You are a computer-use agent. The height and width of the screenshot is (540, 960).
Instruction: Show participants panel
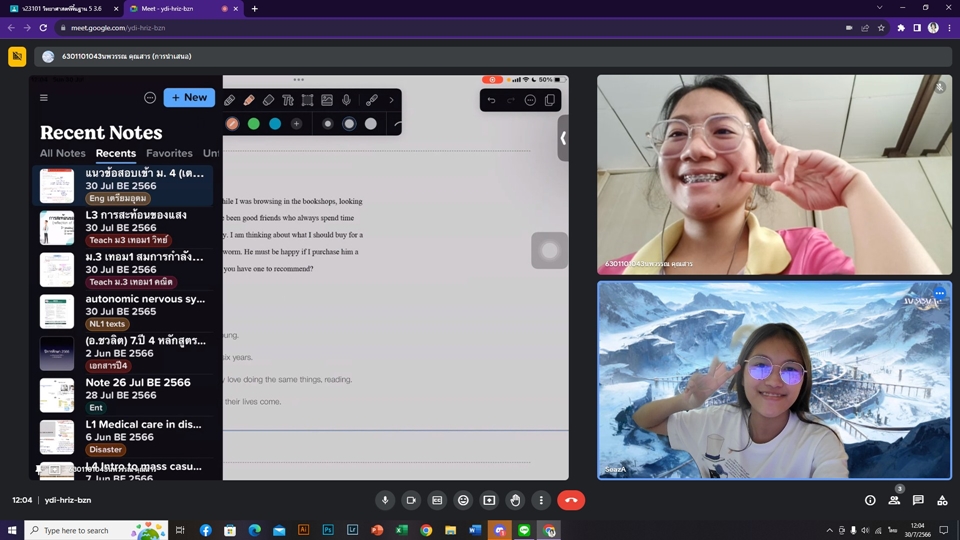(894, 500)
